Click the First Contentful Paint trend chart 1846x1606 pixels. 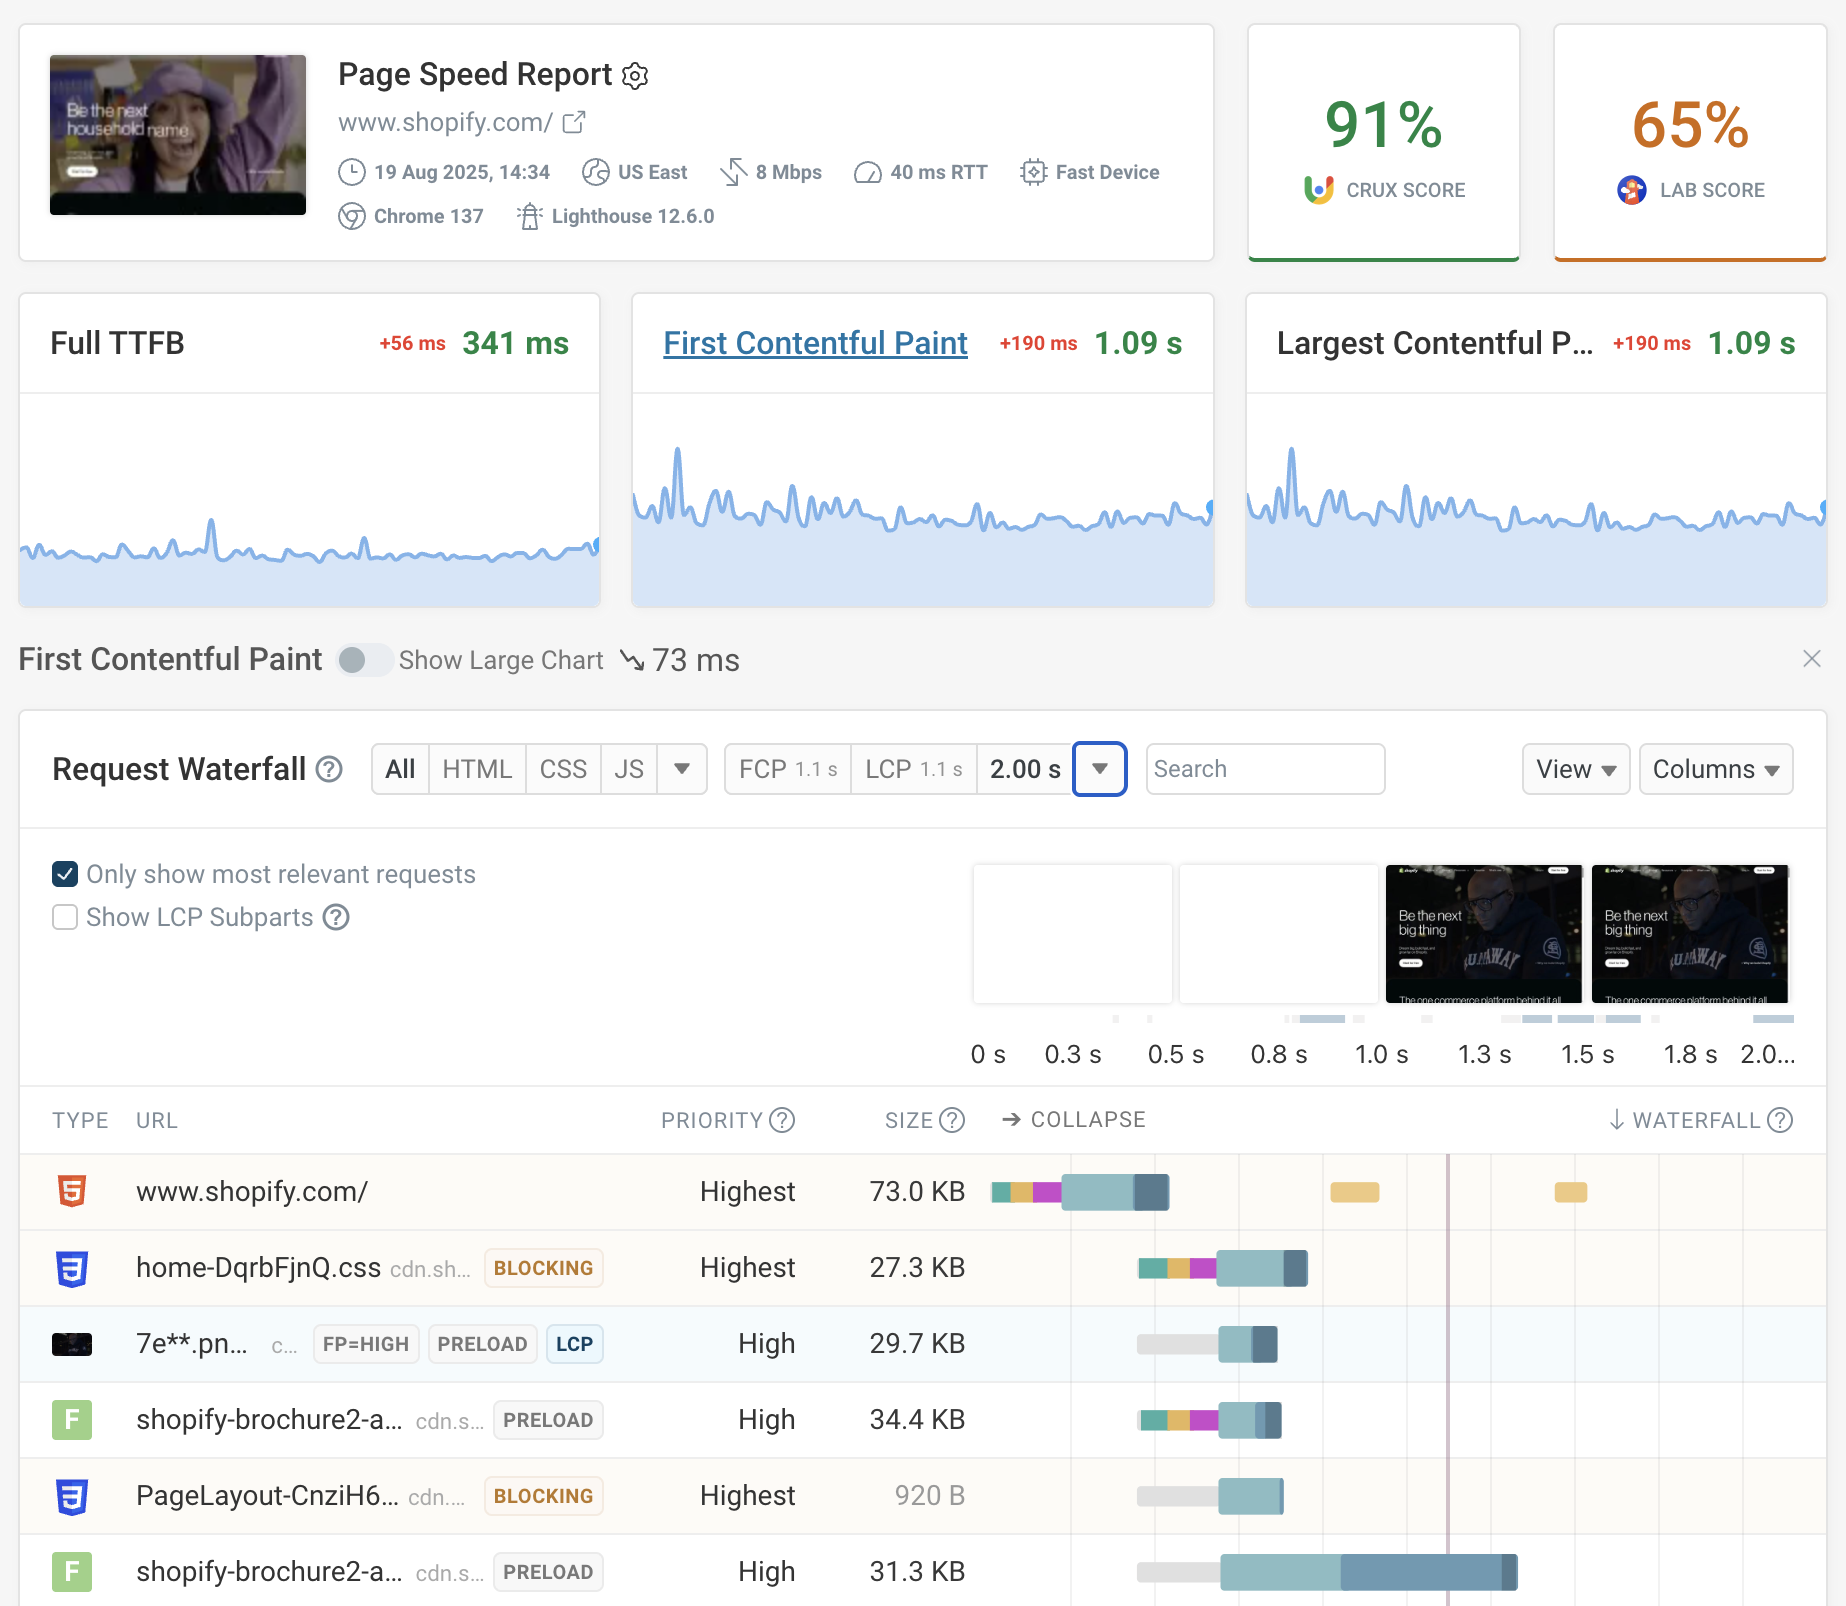923,500
